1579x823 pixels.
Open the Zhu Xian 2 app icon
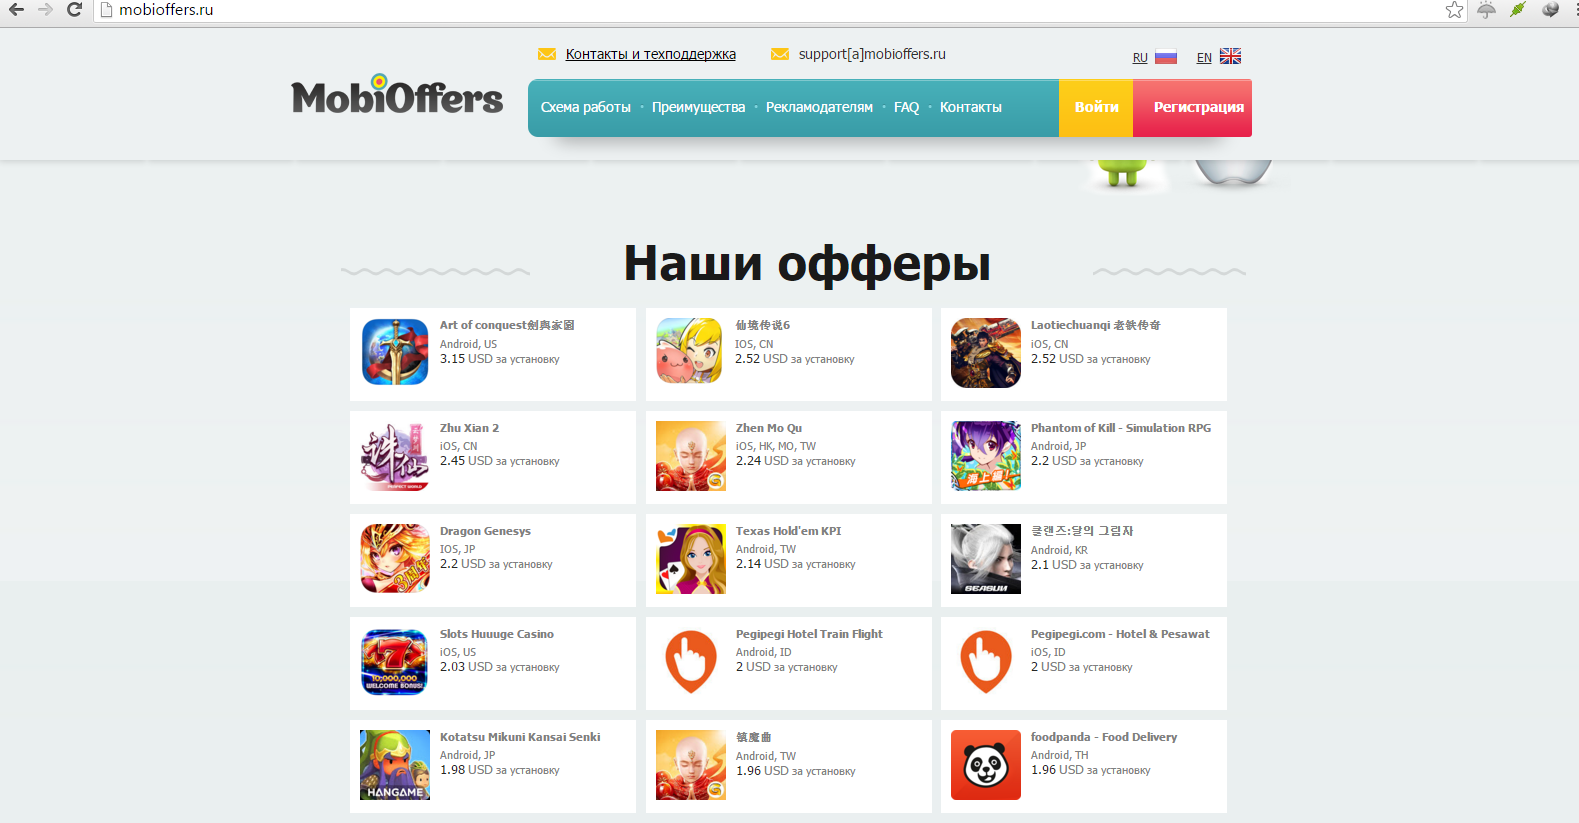coord(395,456)
